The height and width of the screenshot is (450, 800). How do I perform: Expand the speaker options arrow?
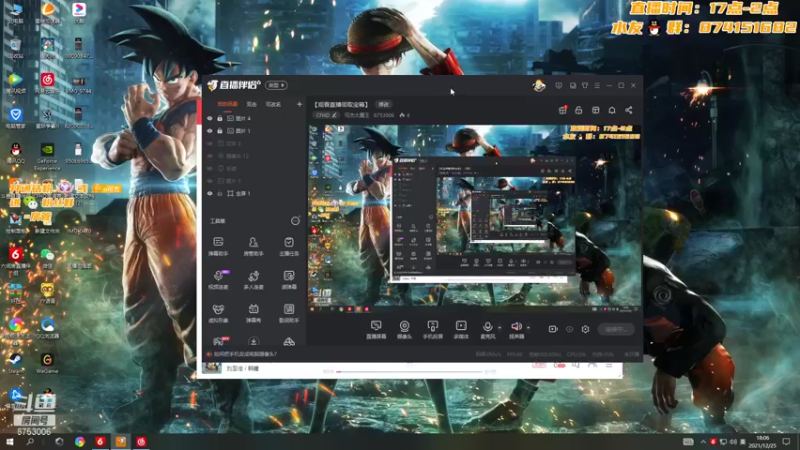click(528, 328)
